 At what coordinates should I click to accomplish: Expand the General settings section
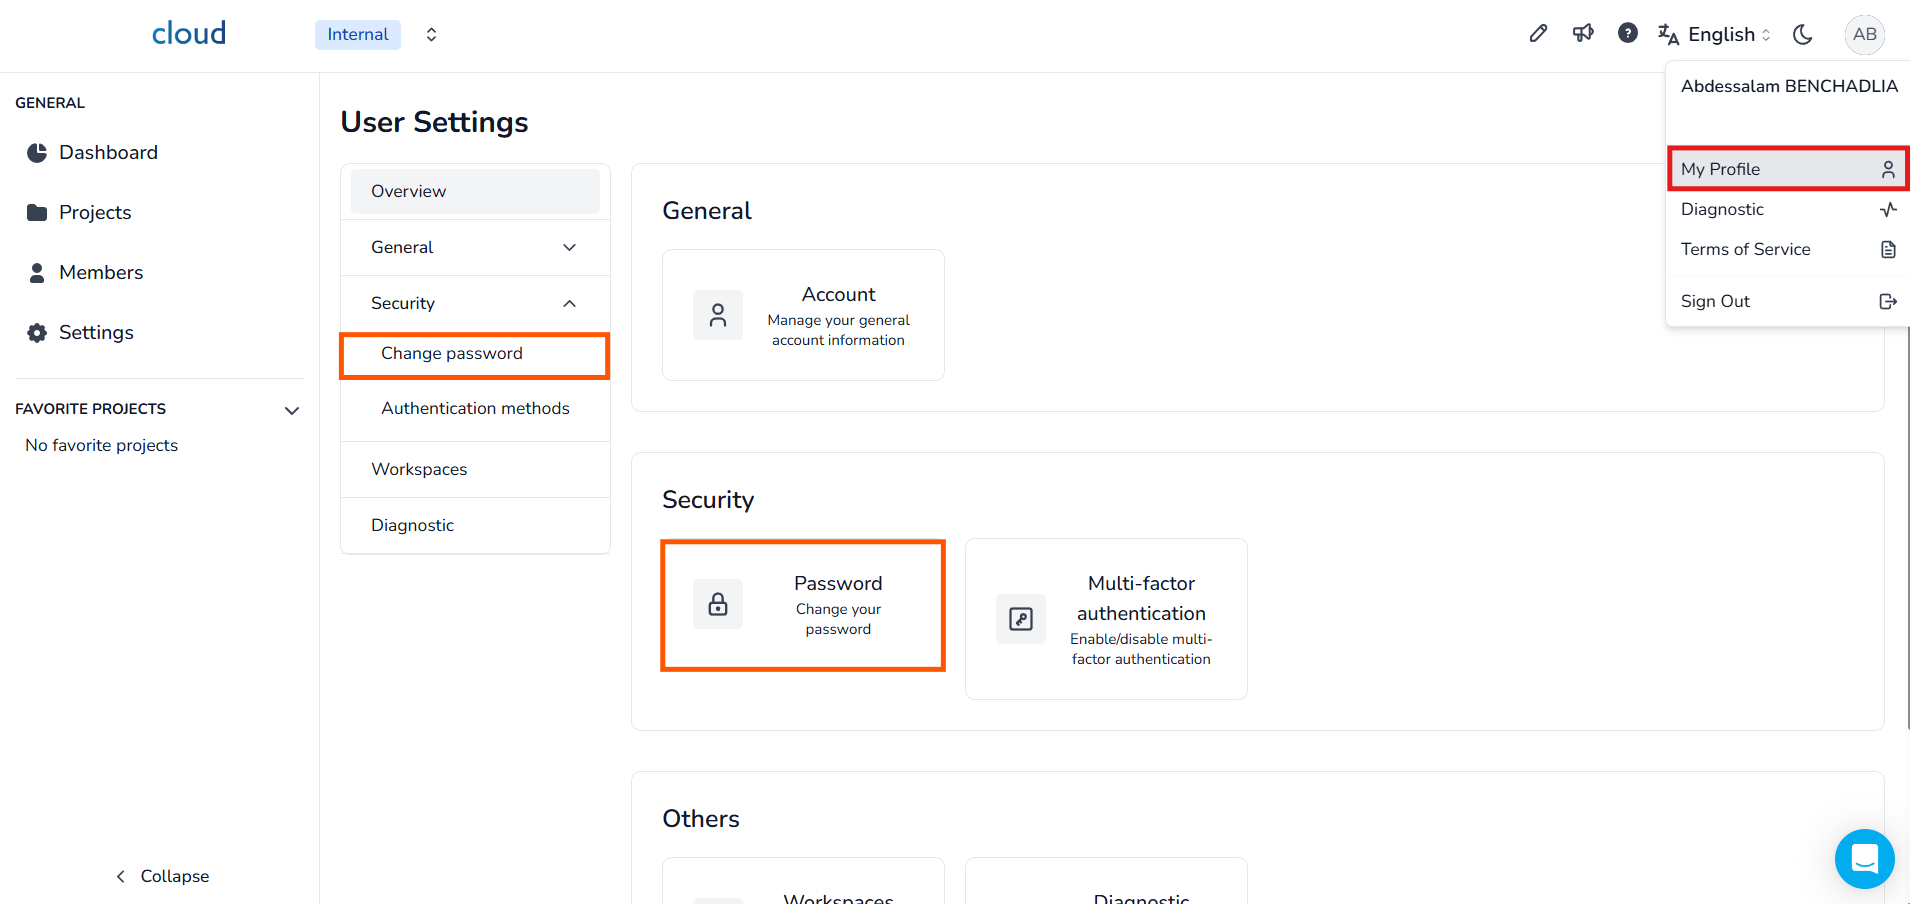pos(475,247)
